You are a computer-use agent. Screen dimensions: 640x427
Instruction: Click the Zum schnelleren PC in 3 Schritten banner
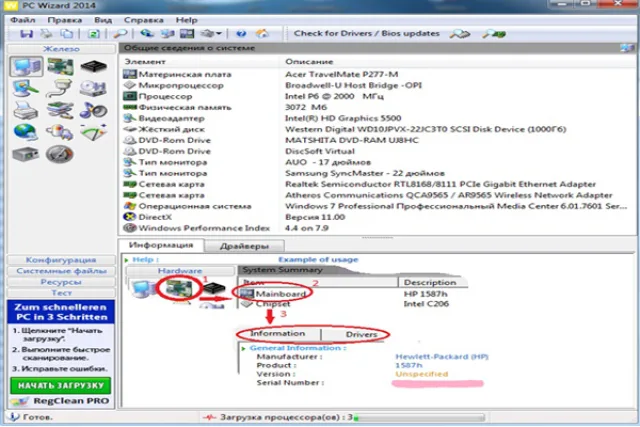tap(60, 312)
